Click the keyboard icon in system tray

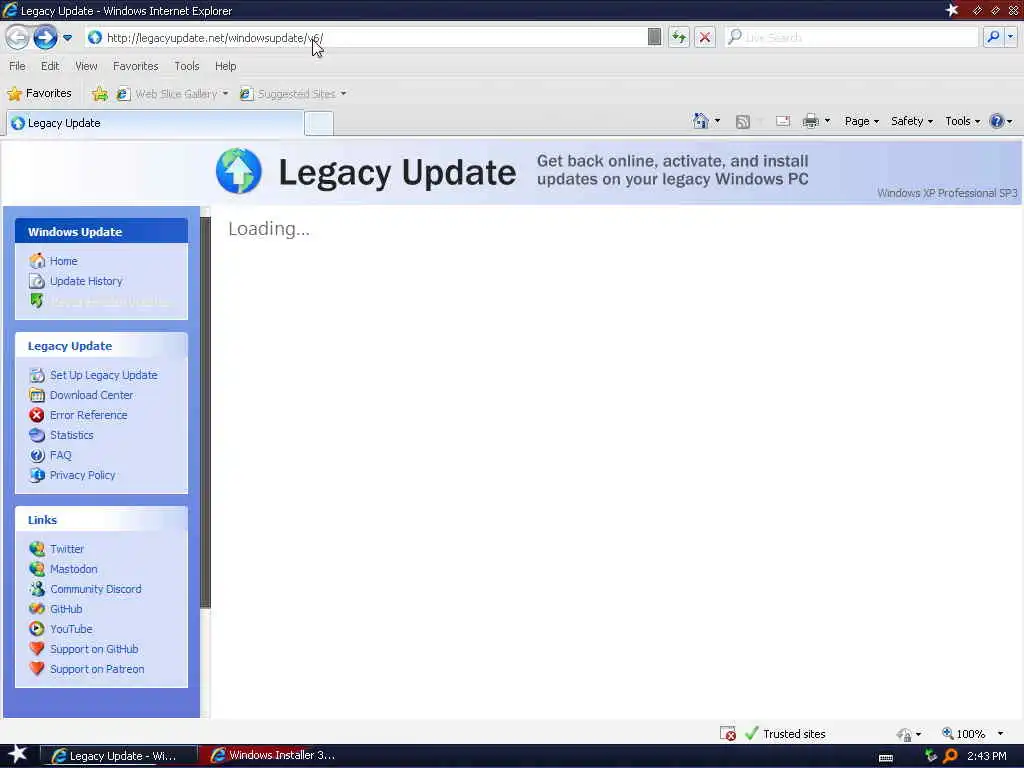886,758
